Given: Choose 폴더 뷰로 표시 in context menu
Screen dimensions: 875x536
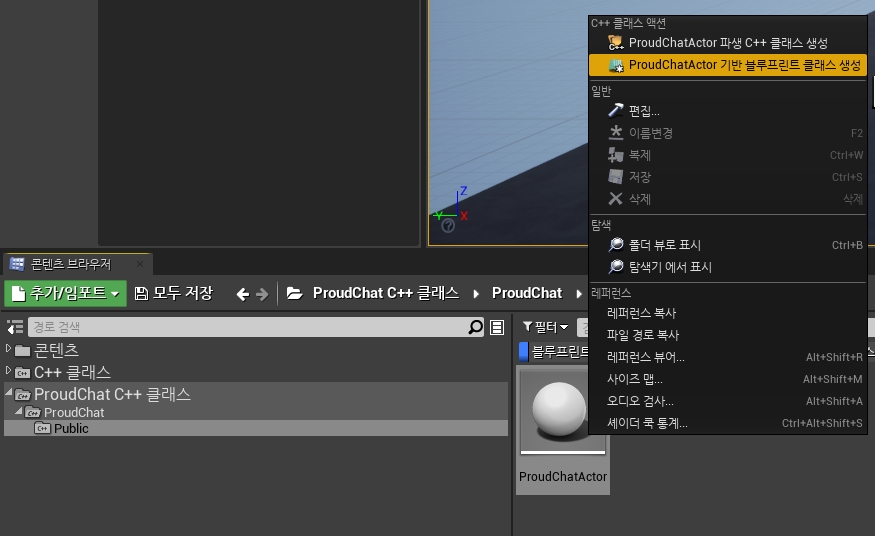Looking at the screenshot, I should [664, 245].
